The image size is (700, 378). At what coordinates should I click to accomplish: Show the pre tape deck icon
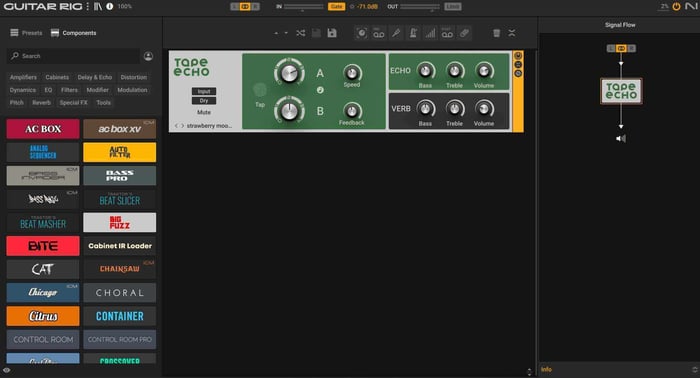click(x=379, y=33)
